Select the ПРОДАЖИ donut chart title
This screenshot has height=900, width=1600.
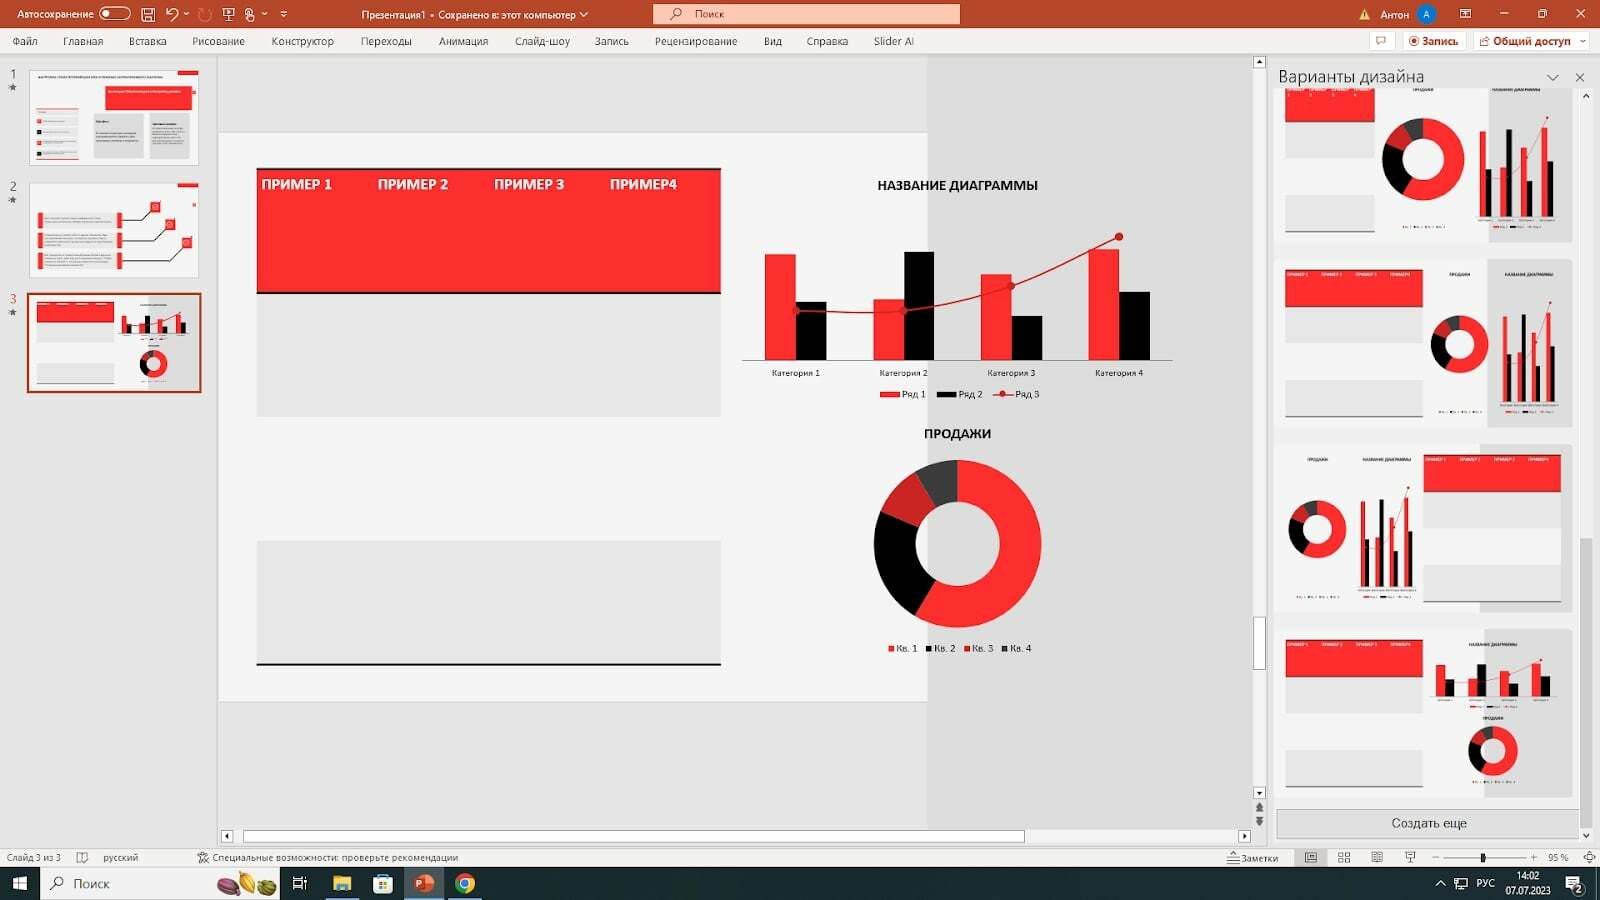[x=957, y=433]
